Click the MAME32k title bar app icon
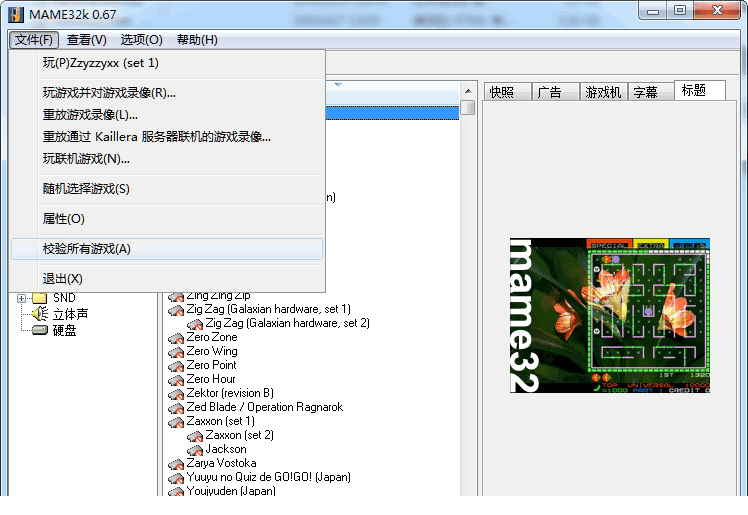This screenshot has height=515, width=748. [x=16, y=15]
